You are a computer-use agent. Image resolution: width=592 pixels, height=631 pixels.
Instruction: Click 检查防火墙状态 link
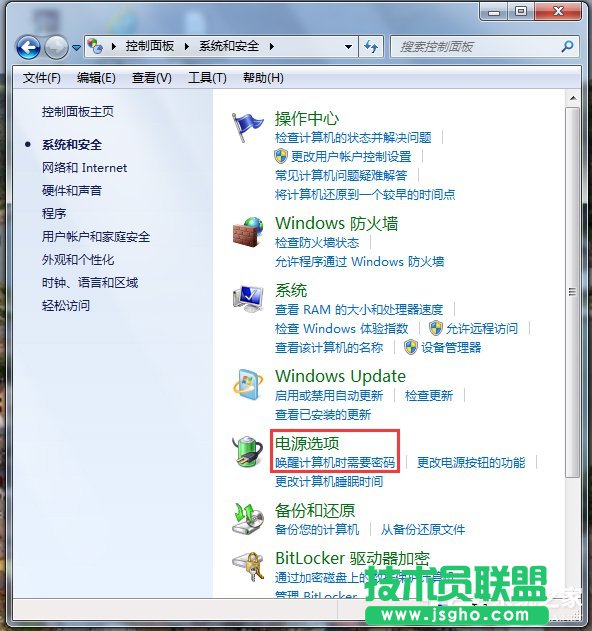317,243
